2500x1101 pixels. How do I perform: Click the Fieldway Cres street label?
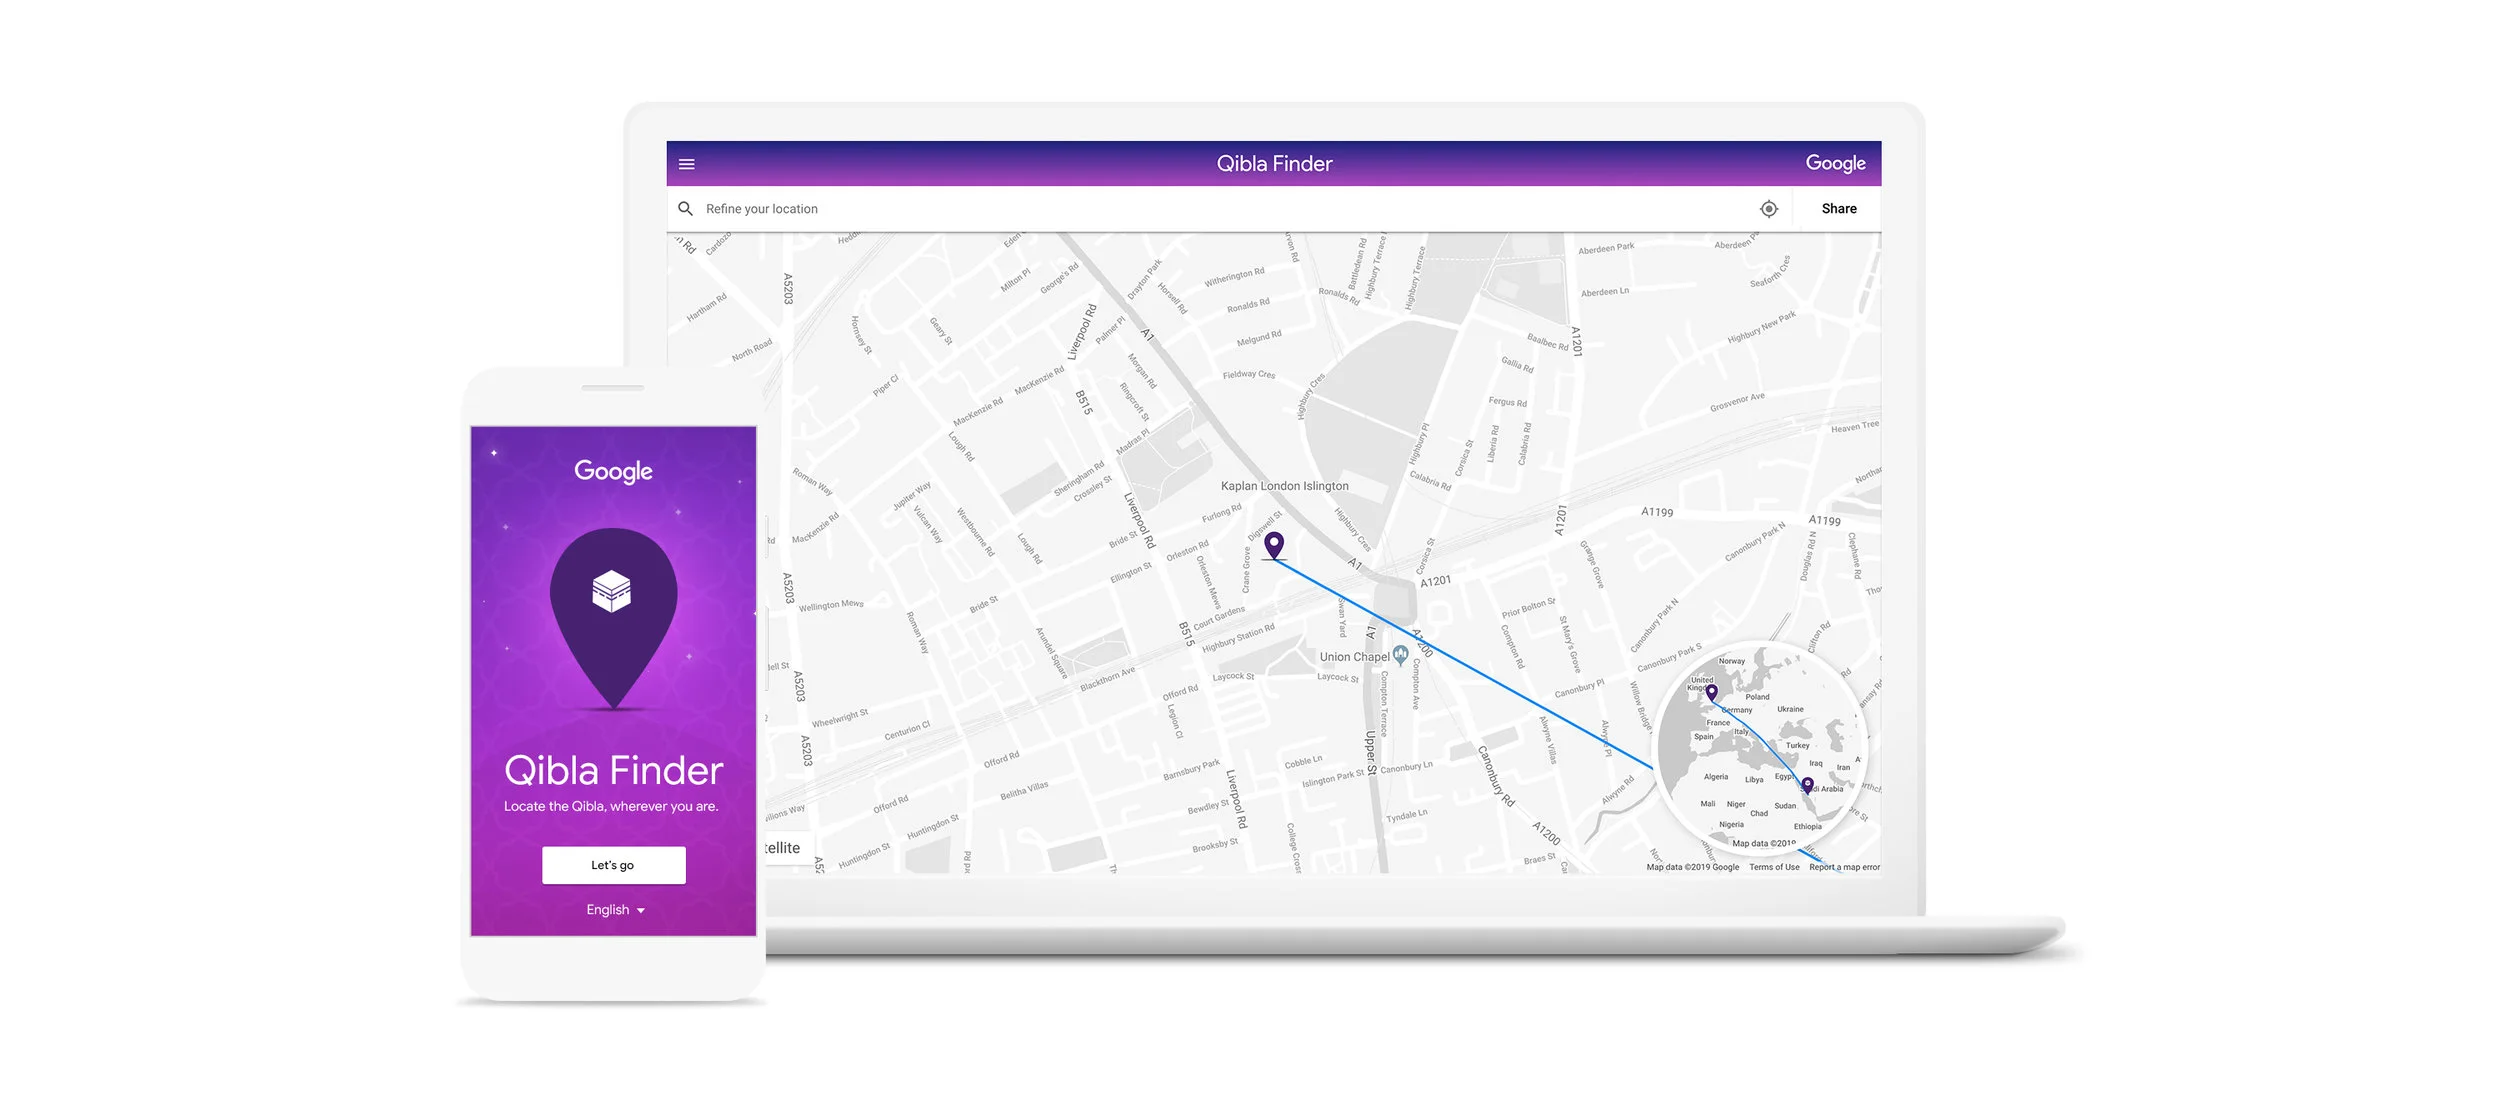[1248, 374]
